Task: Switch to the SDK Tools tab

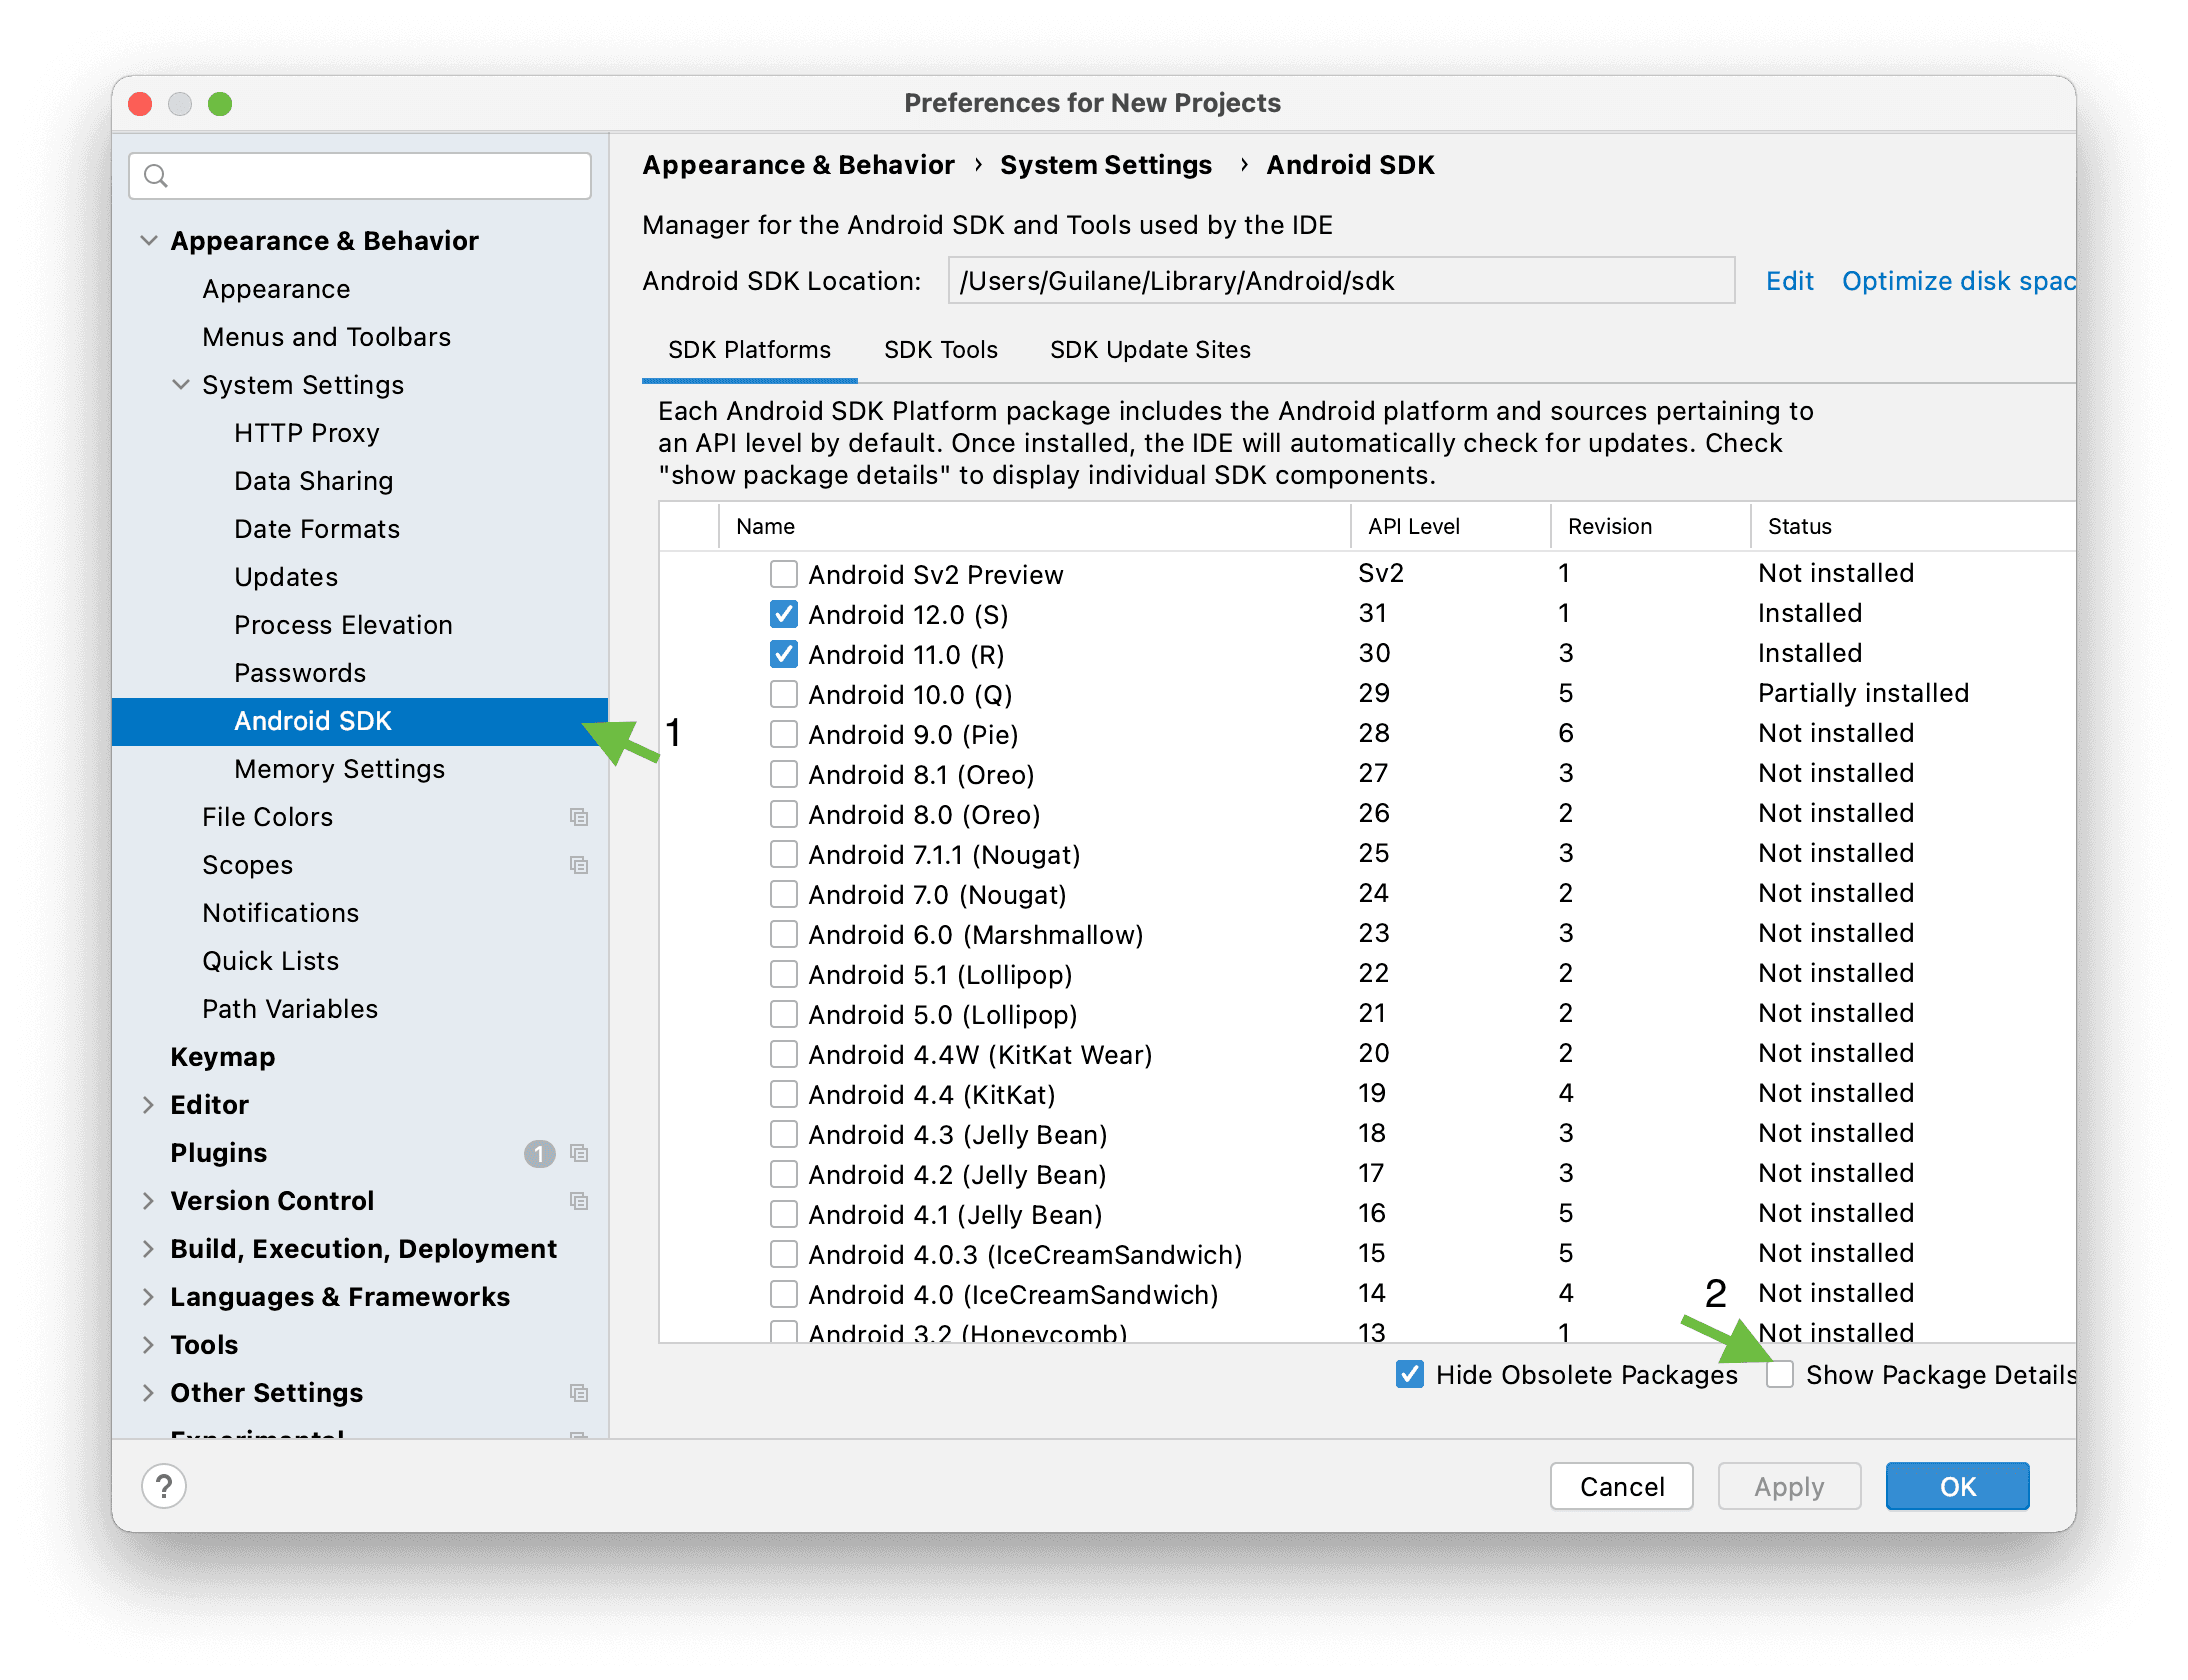Action: tap(940, 350)
